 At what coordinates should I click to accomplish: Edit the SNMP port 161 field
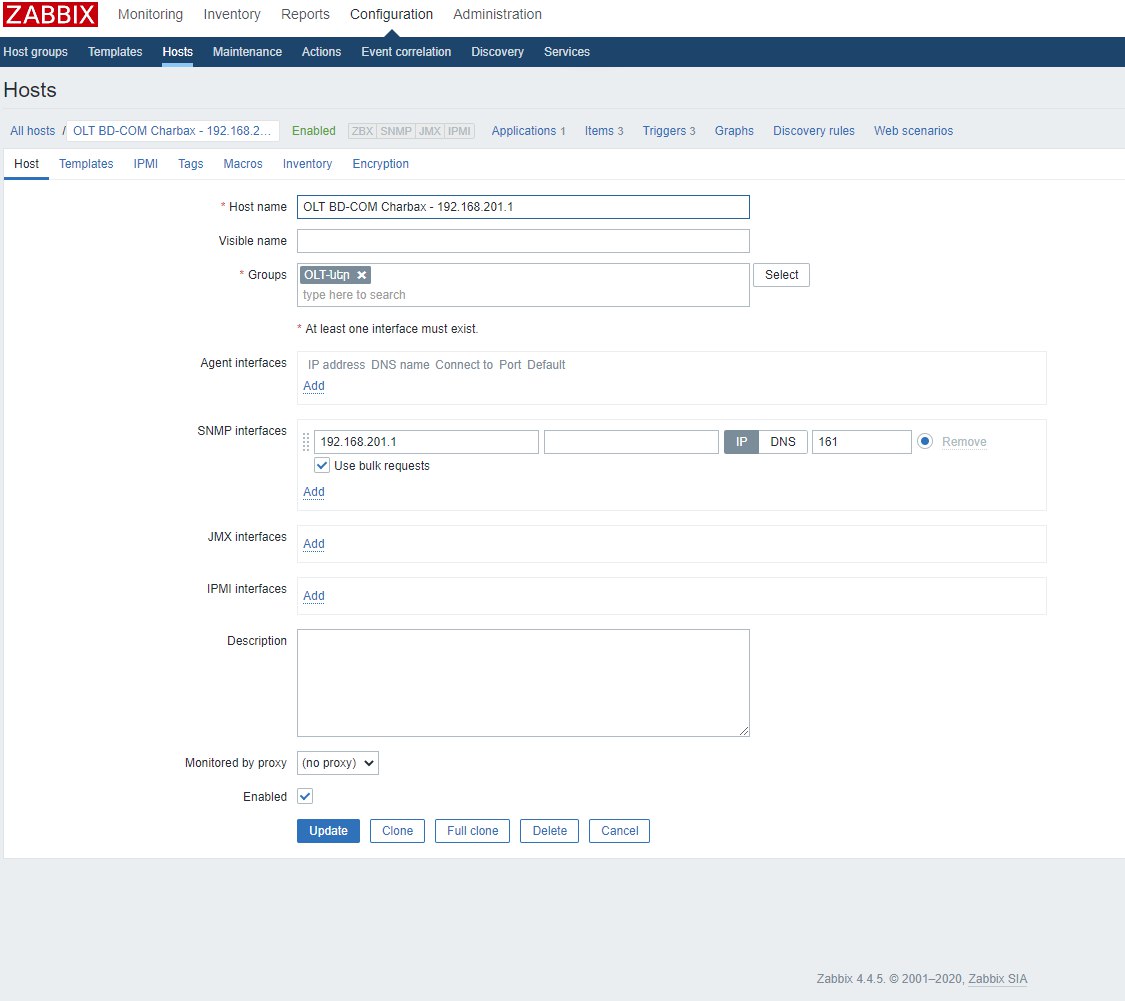click(862, 442)
